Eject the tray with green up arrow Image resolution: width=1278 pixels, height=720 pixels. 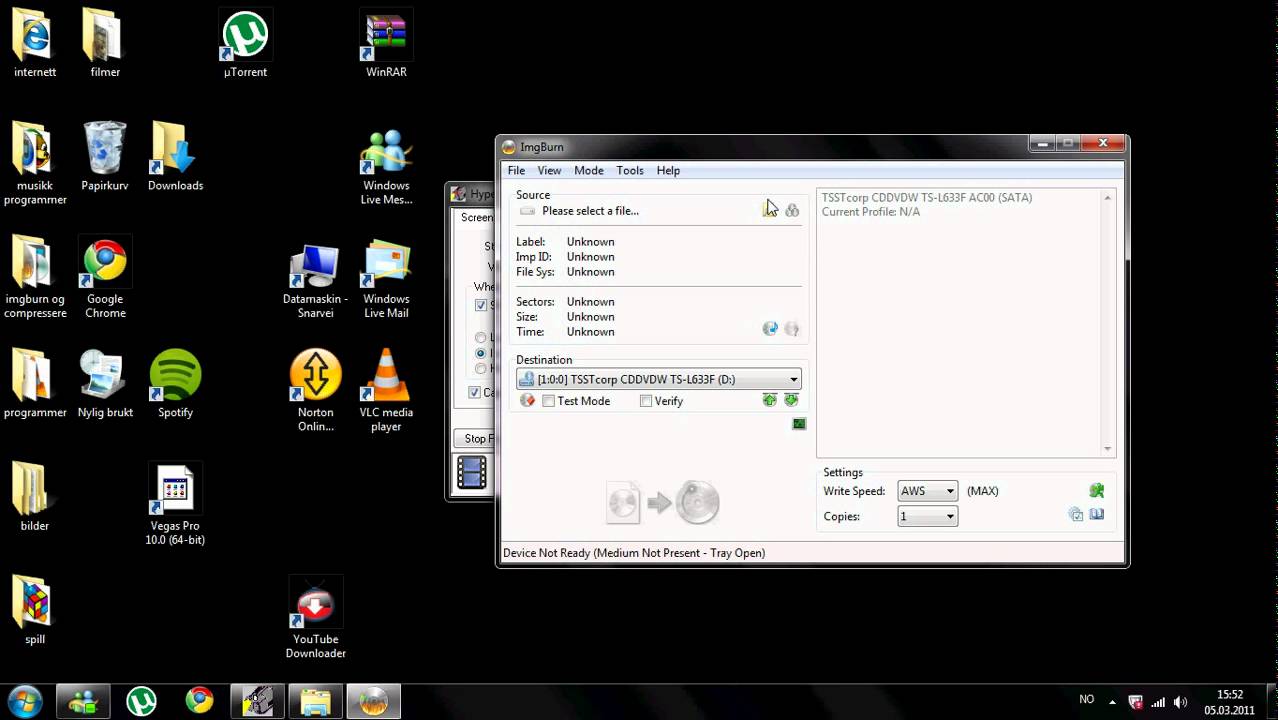click(x=769, y=400)
